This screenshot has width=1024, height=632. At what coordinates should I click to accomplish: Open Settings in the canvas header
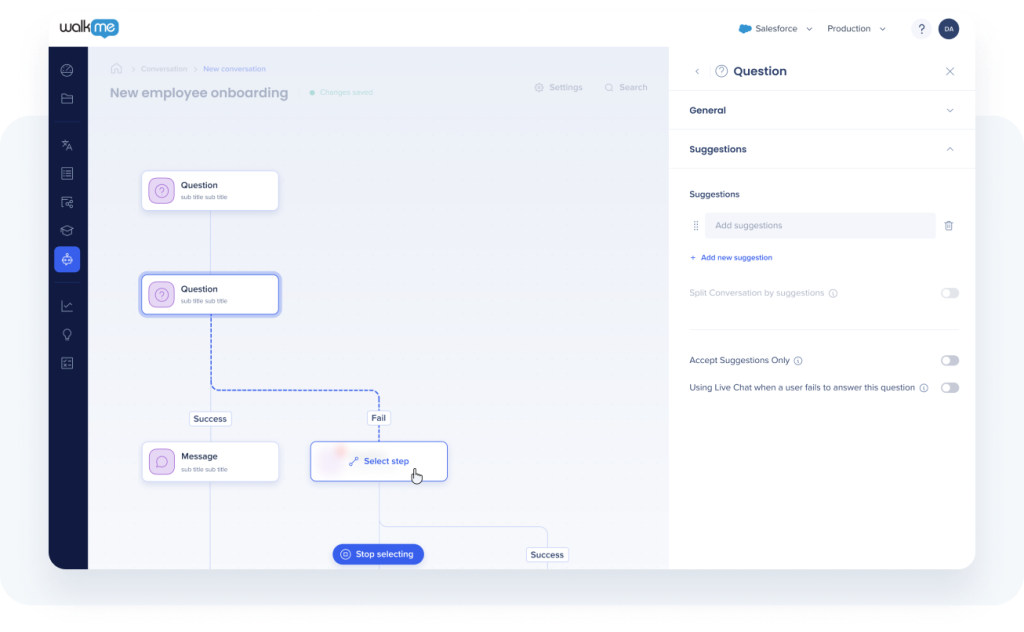tap(558, 88)
